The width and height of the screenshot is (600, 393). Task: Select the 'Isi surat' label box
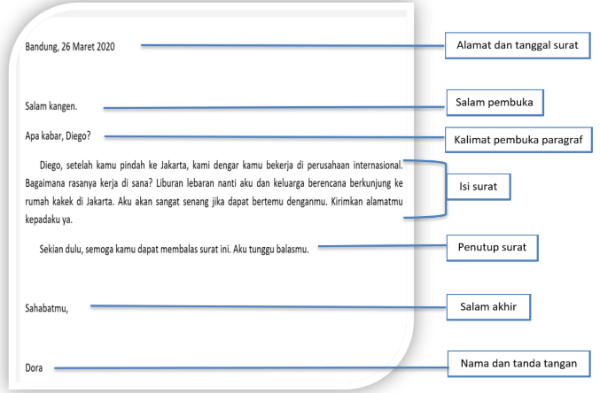click(478, 187)
